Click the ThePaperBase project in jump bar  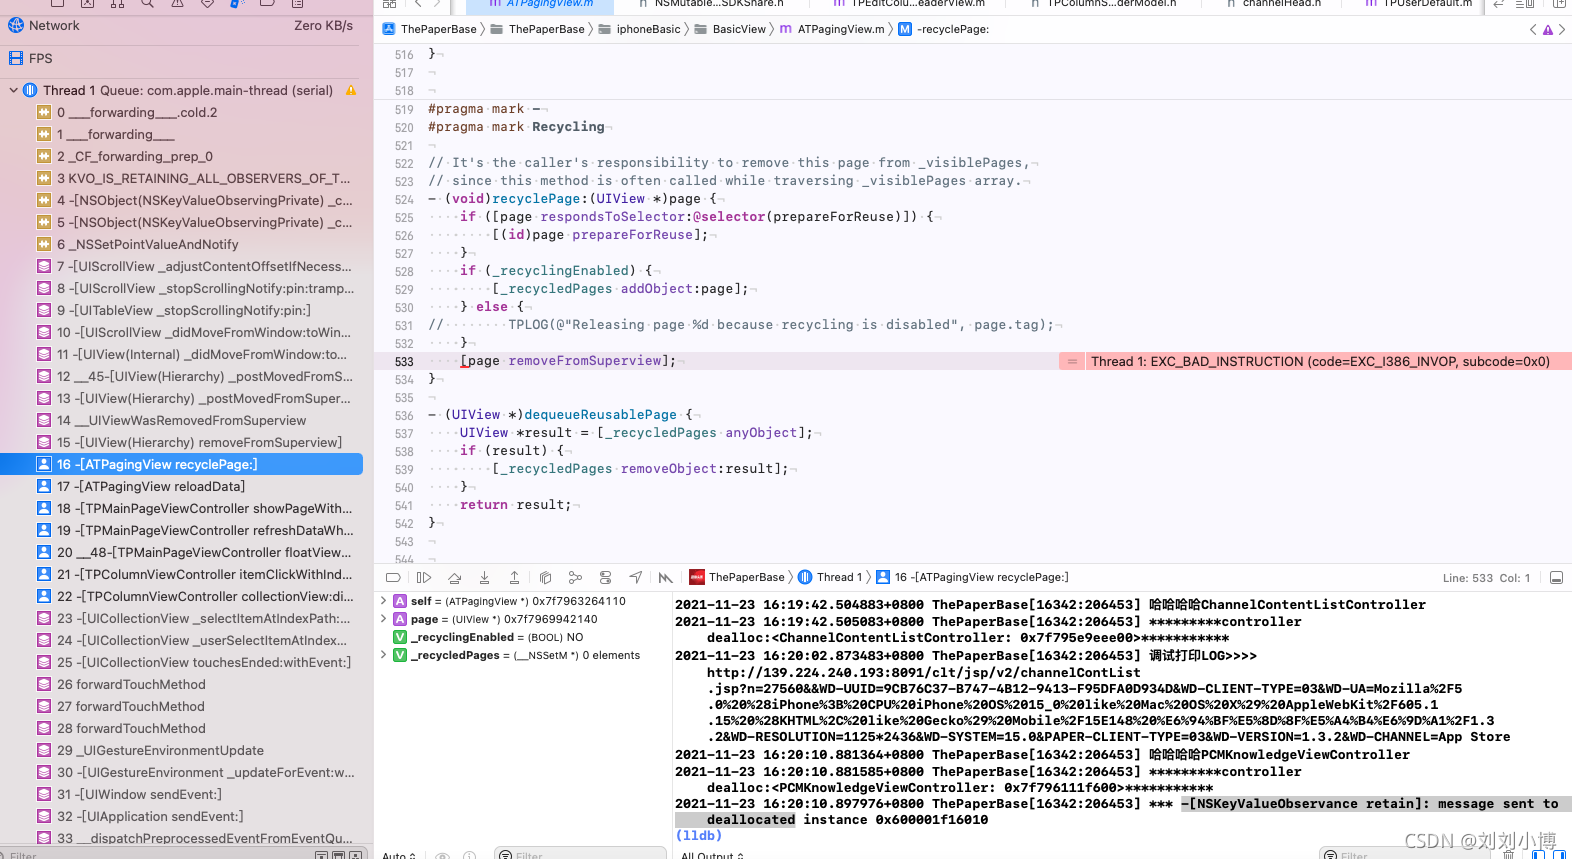(430, 29)
